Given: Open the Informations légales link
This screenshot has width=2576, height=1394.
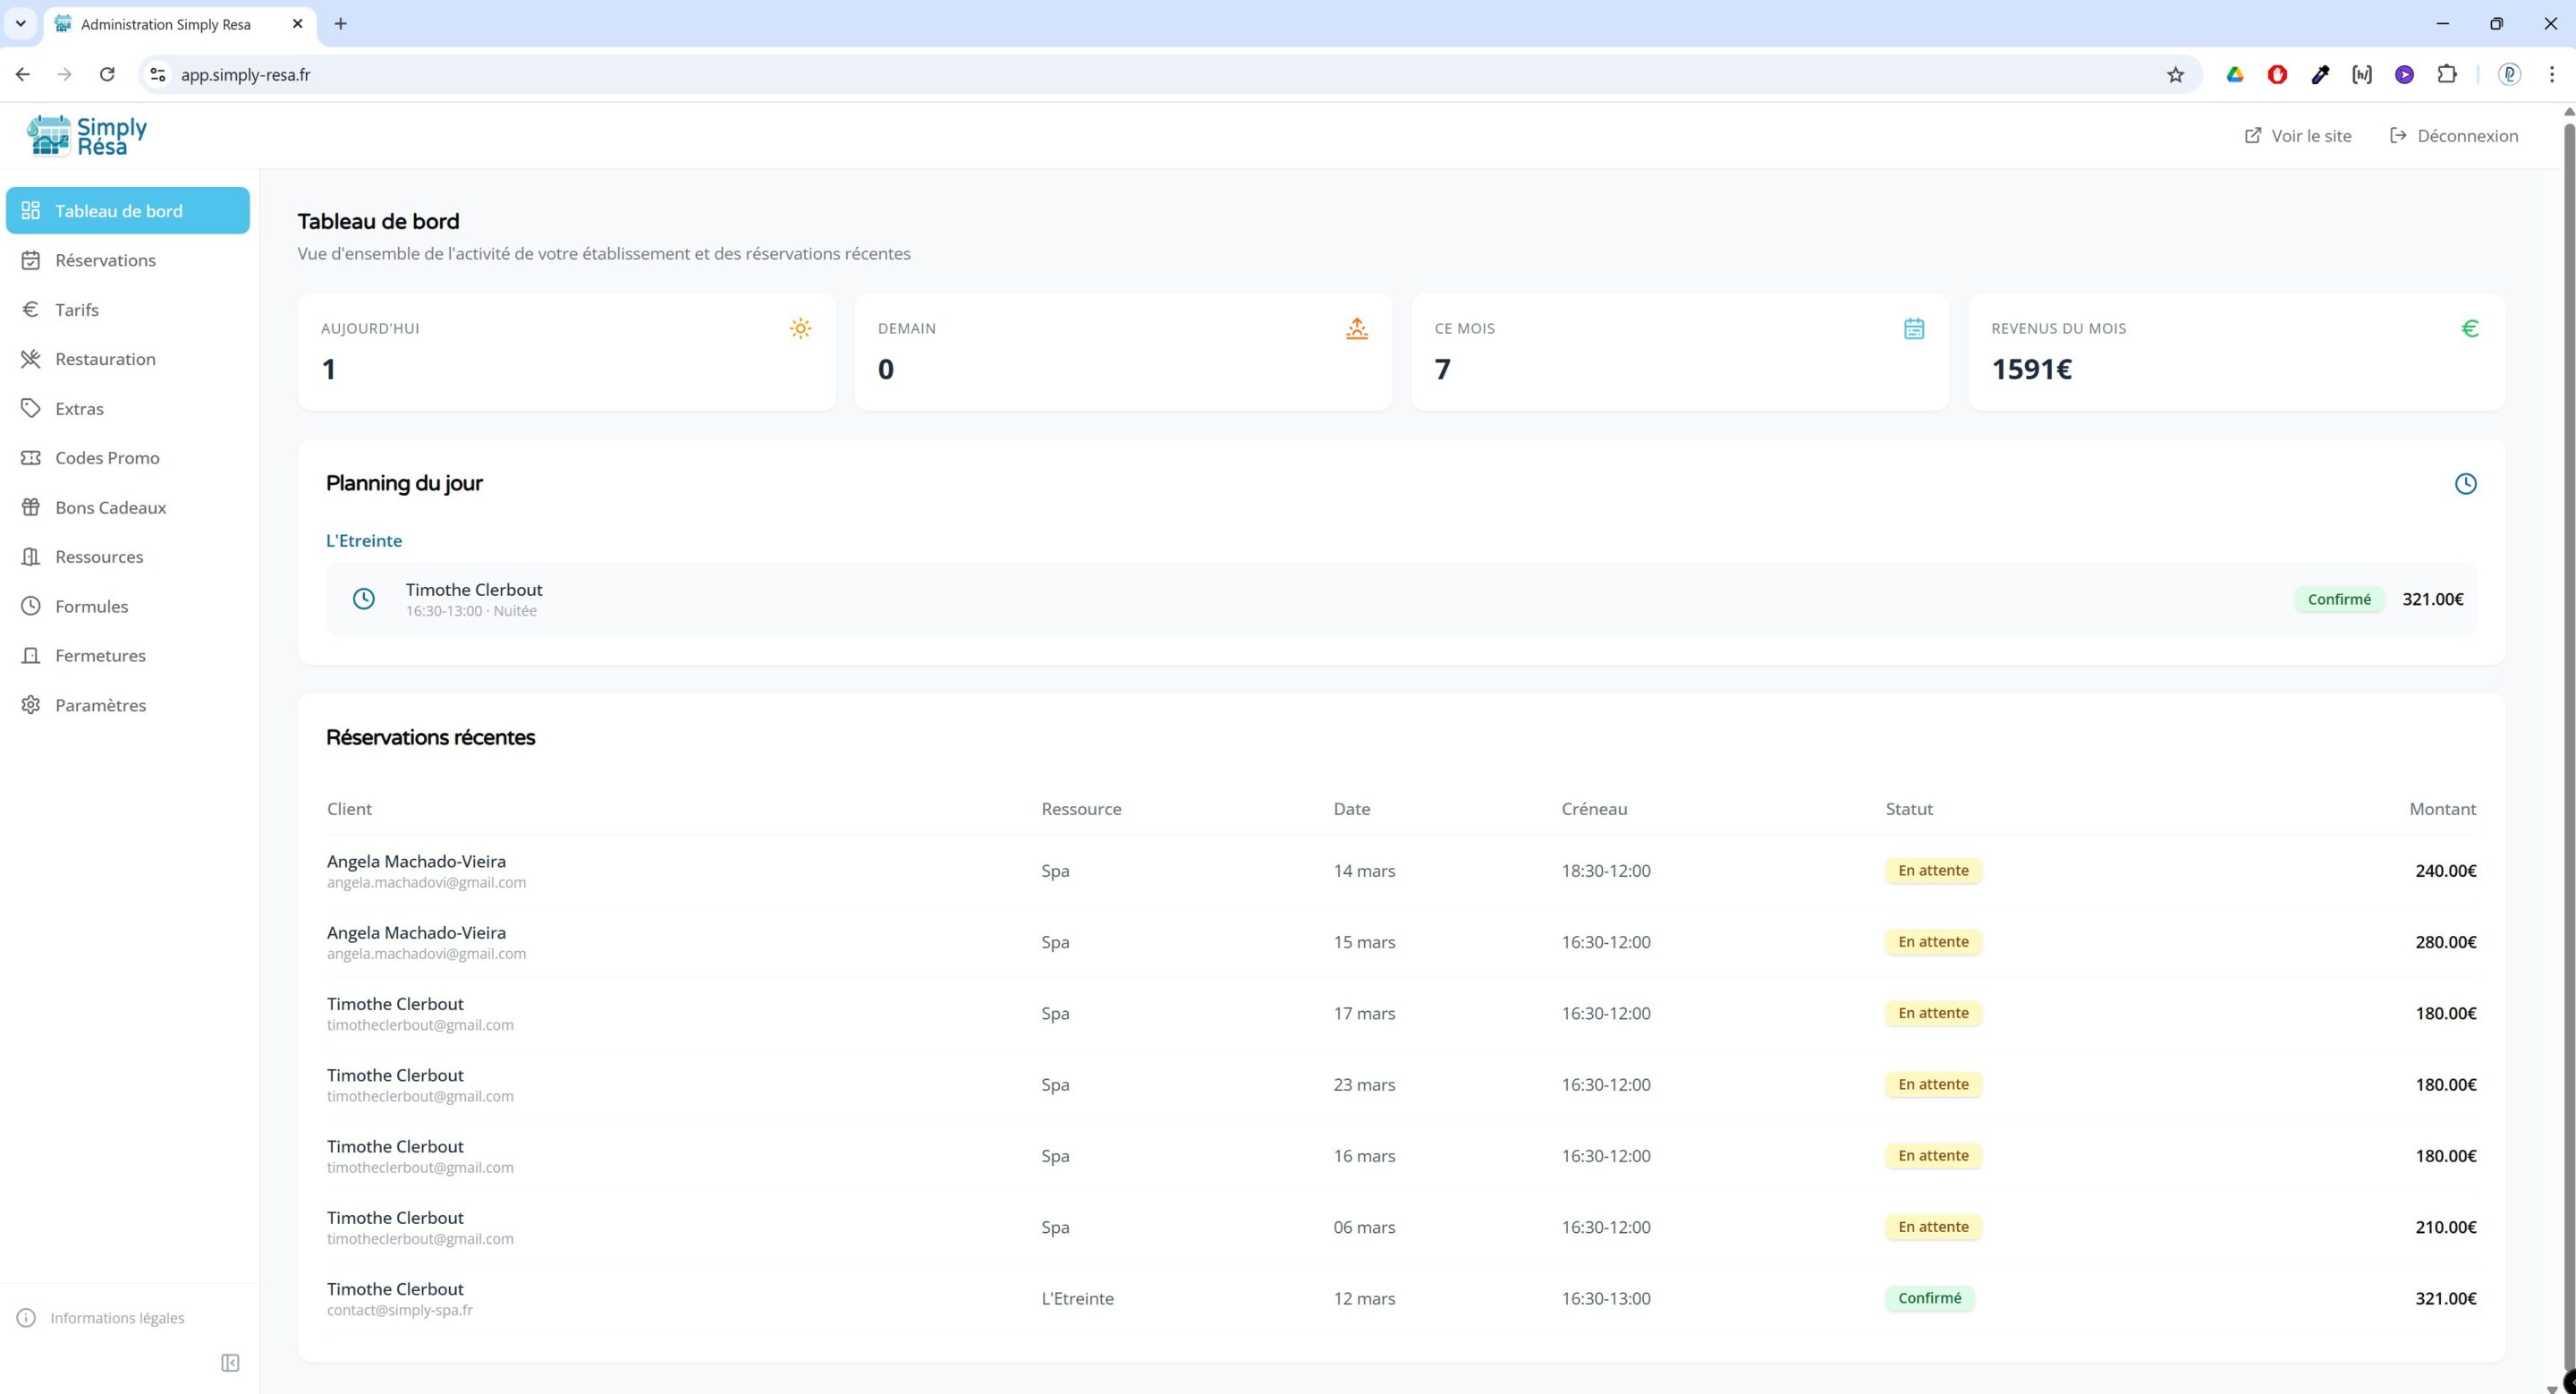Looking at the screenshot, I should (116, 1318).
